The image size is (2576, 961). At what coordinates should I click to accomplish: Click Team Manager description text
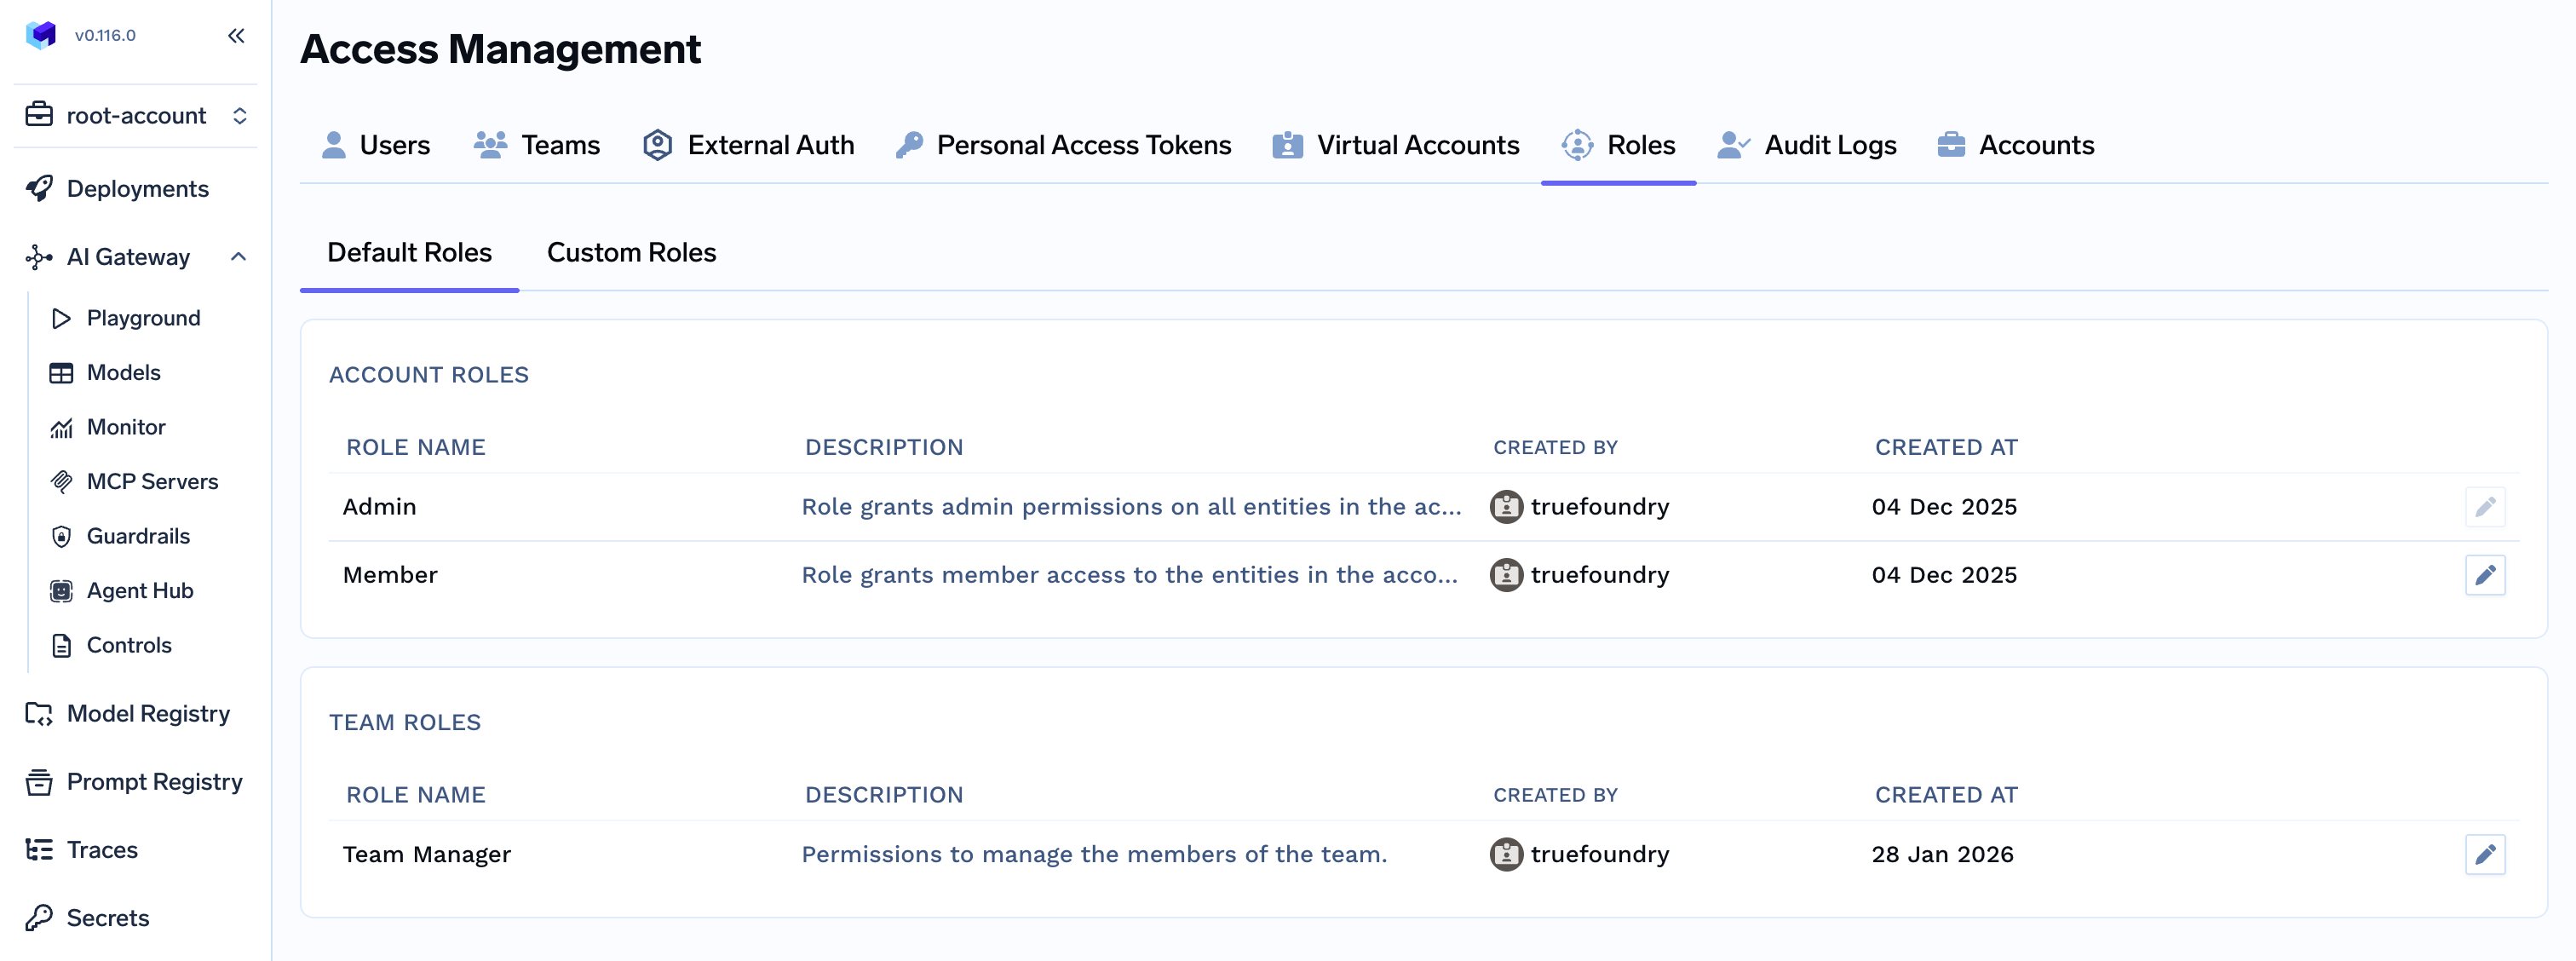click(x=1093, y=854)
